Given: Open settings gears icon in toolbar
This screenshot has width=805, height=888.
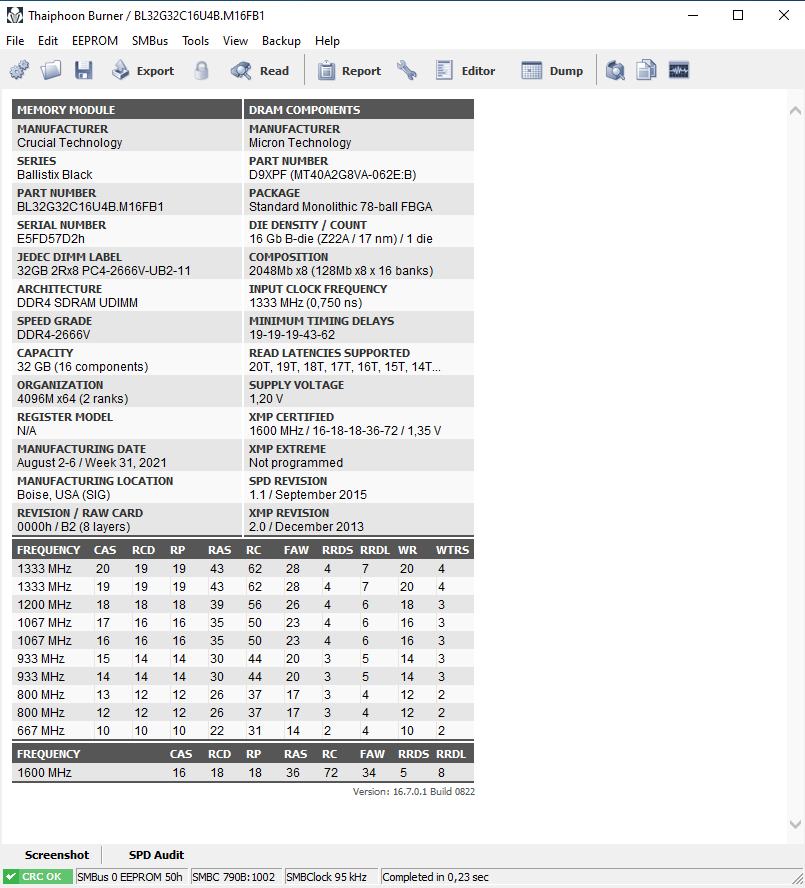Looking at the screenshot, I should (19, 70).
